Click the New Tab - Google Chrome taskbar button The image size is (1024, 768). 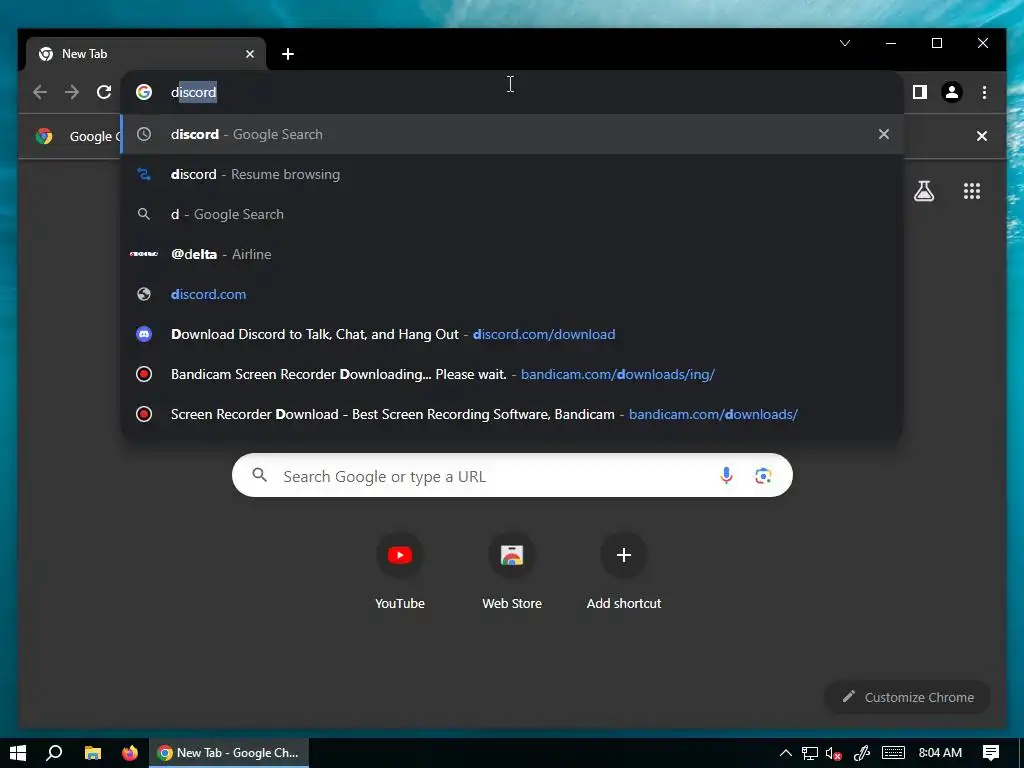click(229, 753)
